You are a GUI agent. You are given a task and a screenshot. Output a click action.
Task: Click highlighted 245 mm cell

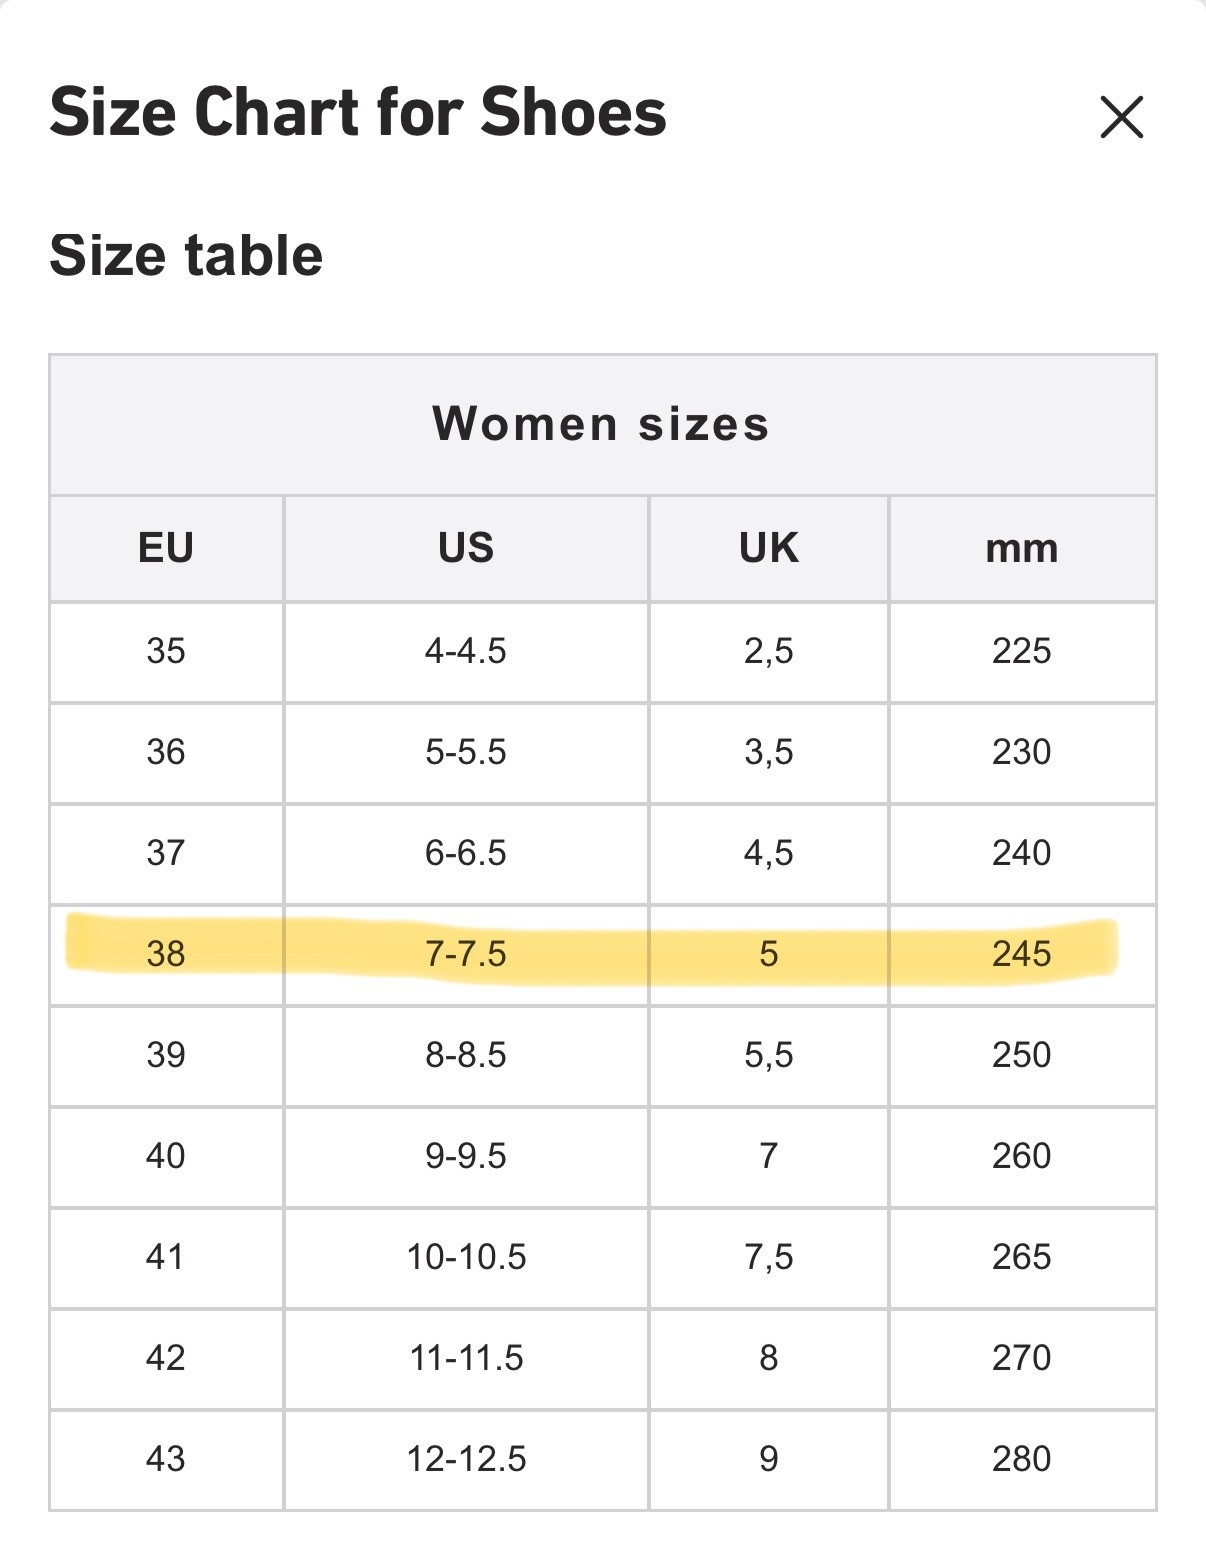coord(1022,955)
